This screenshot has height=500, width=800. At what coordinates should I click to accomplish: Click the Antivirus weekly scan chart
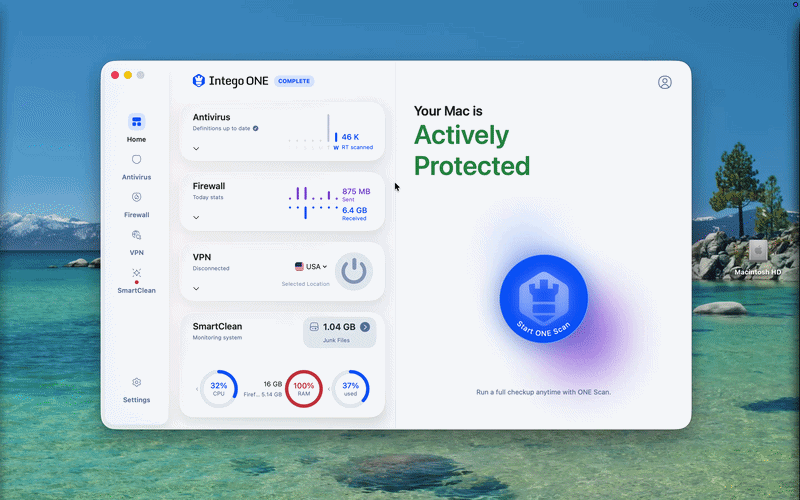313,133
